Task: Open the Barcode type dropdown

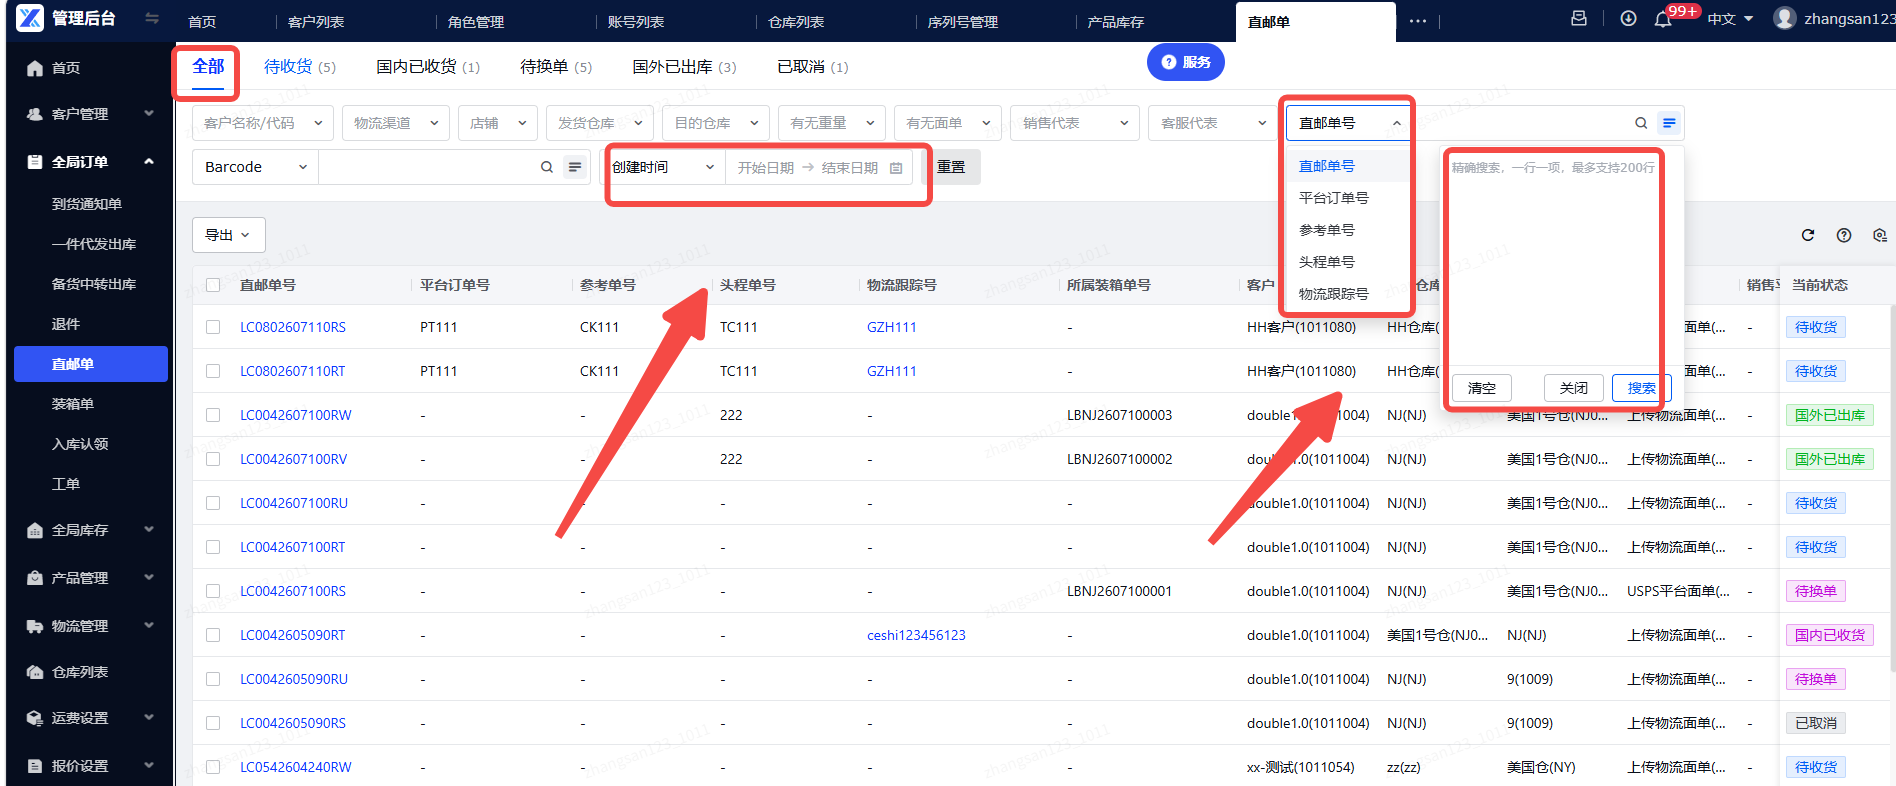Action: (255, 167)
